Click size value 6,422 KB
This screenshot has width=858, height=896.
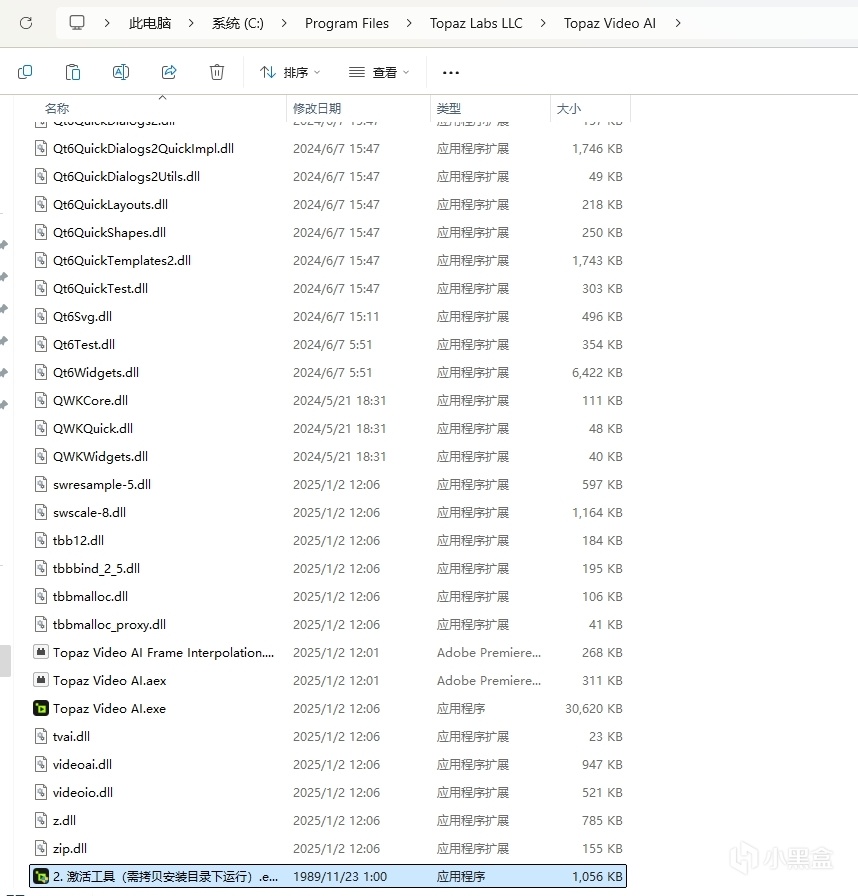pyautogui.click(x=597, y=373)
